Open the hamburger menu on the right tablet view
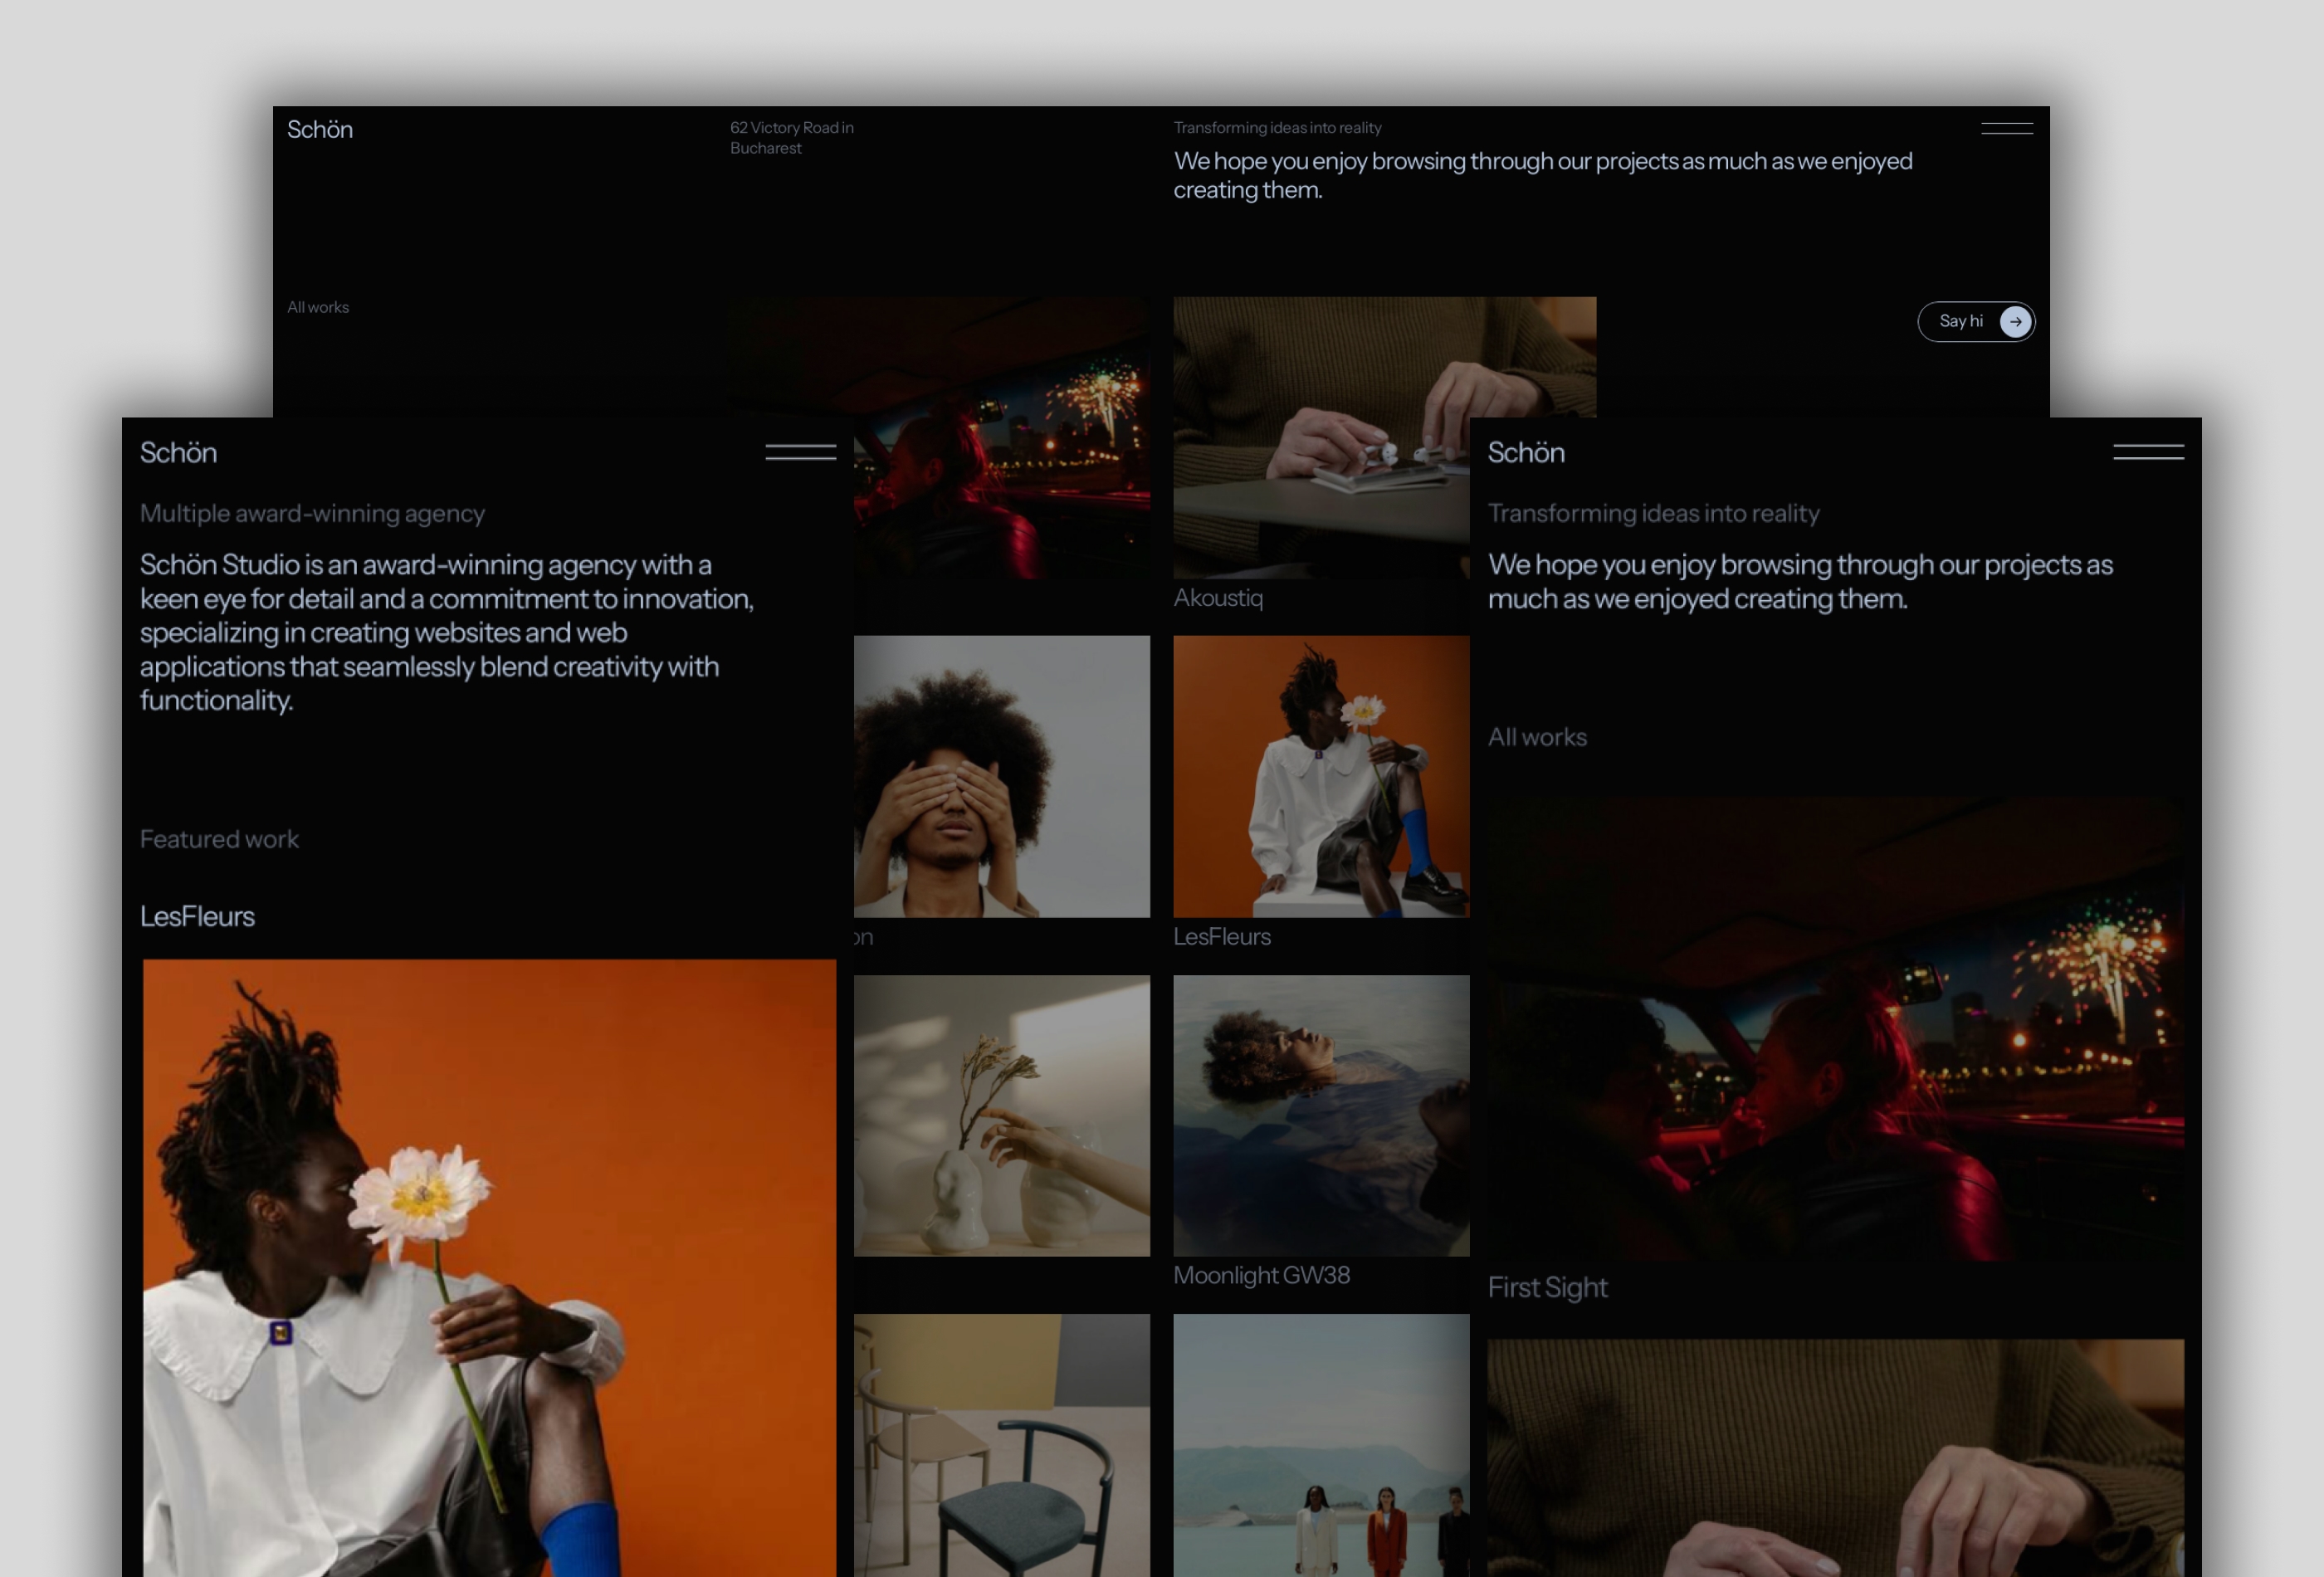Screen dimensions: 2324x1577 point(2148,452)
